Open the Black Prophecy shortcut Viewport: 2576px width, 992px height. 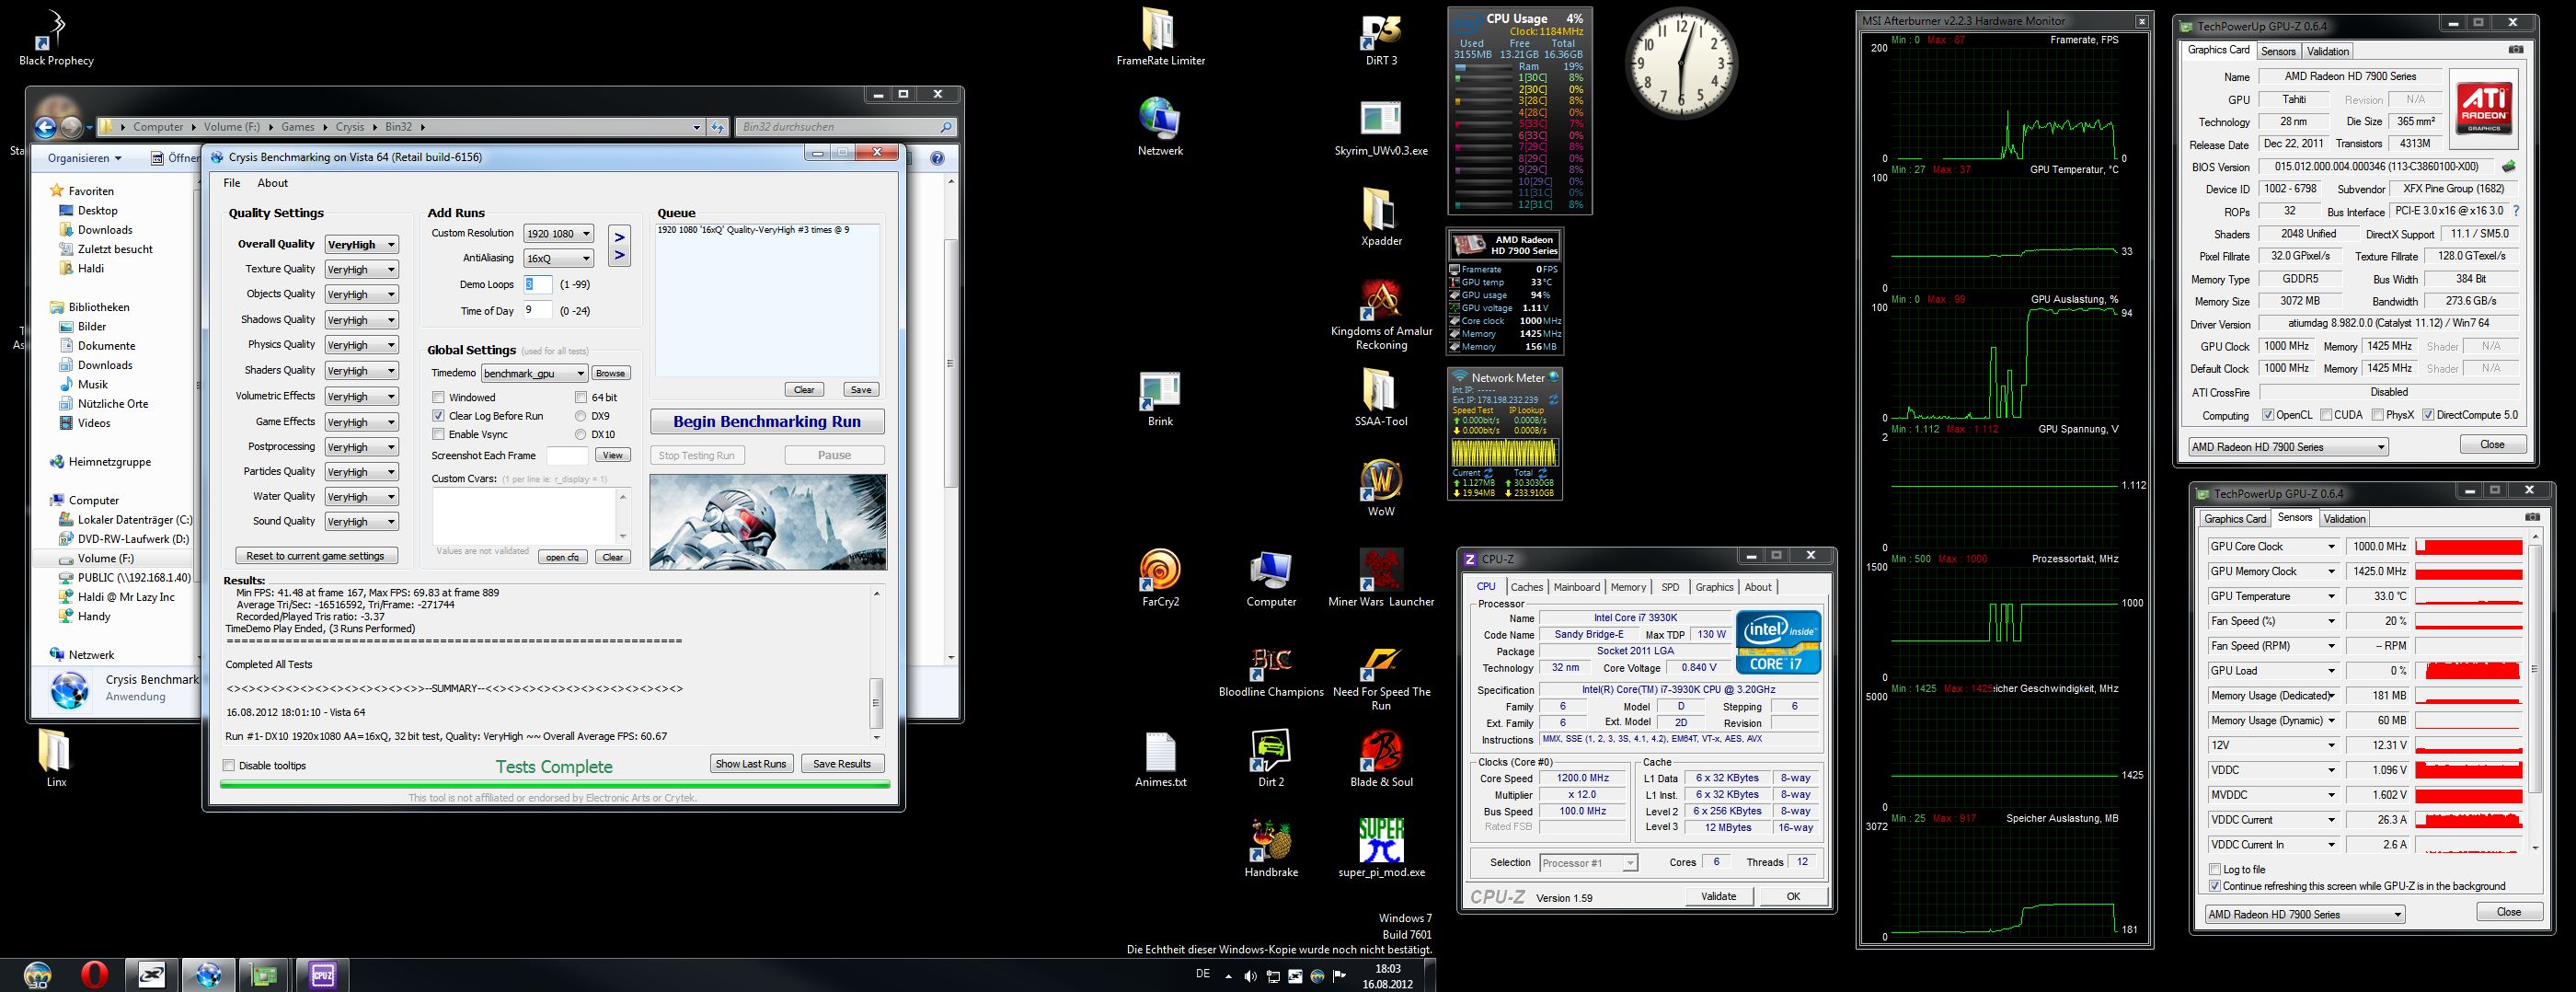tap(56, 37)
